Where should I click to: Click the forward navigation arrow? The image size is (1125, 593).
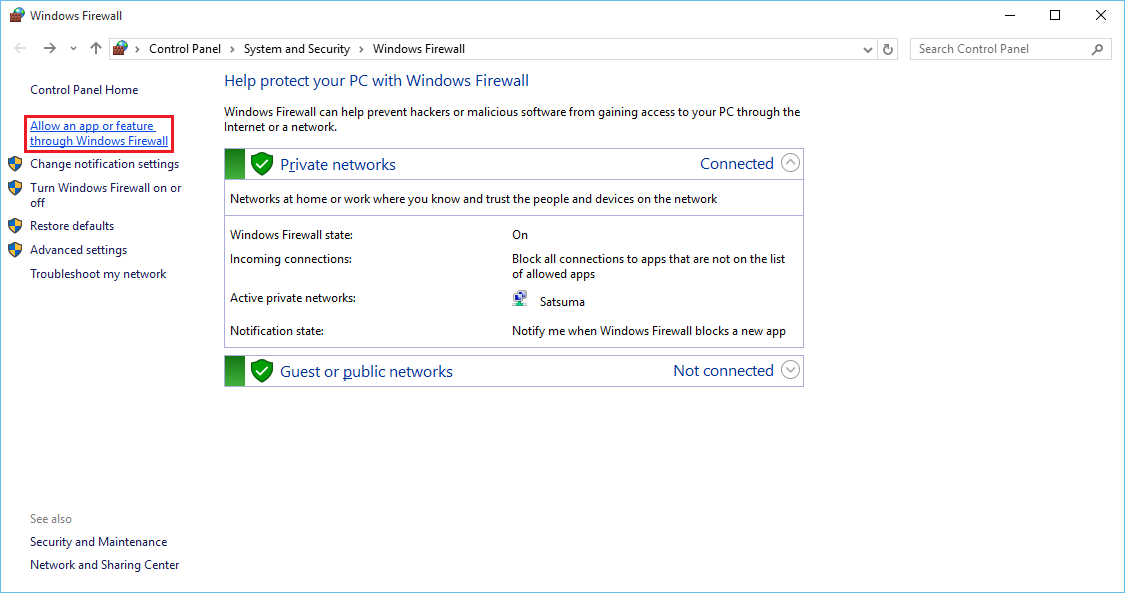click(x=48, y=48)
